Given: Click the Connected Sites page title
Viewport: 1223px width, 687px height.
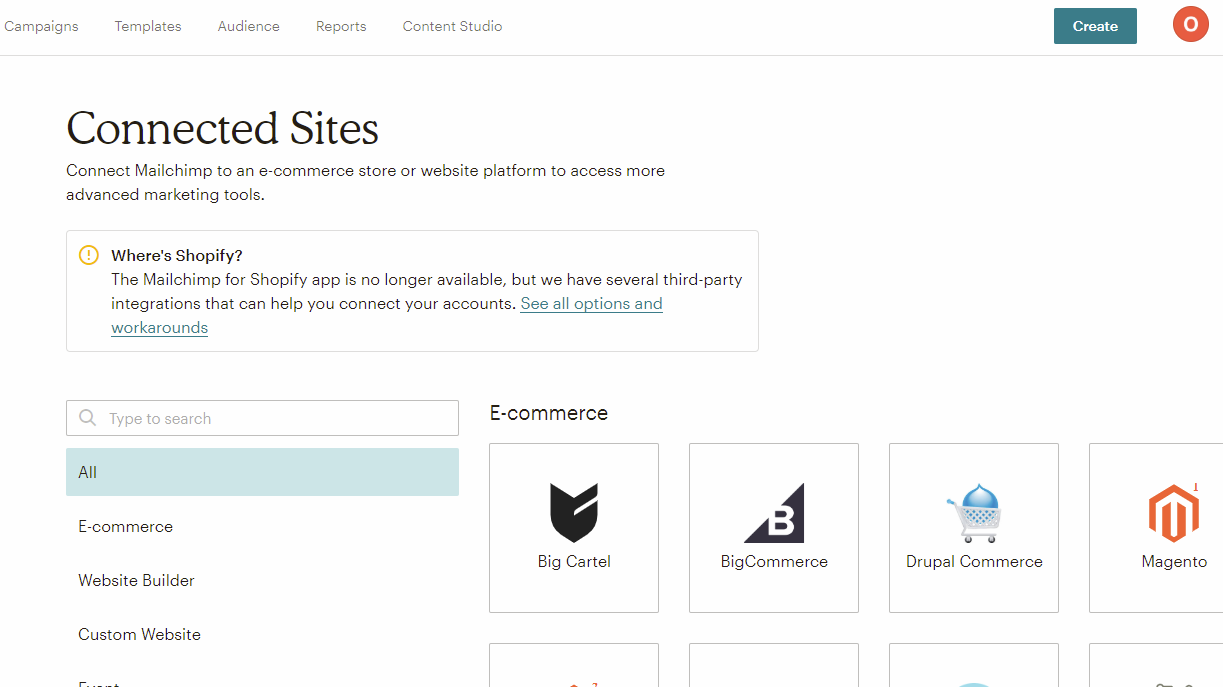Looking at the screenshot, I should (x=223, y=129).
